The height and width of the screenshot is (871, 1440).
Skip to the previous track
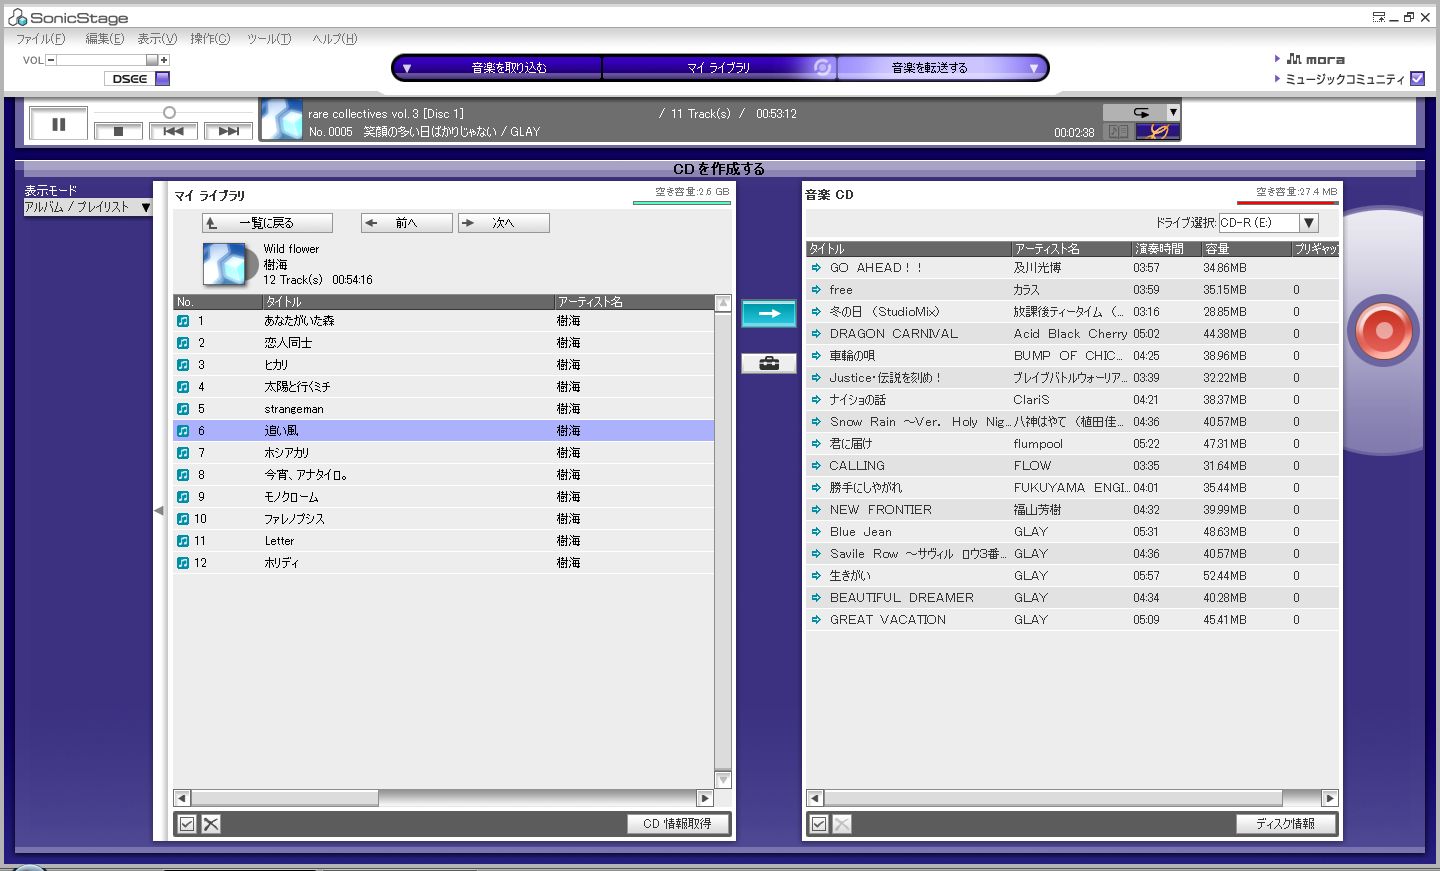point(173,131)
